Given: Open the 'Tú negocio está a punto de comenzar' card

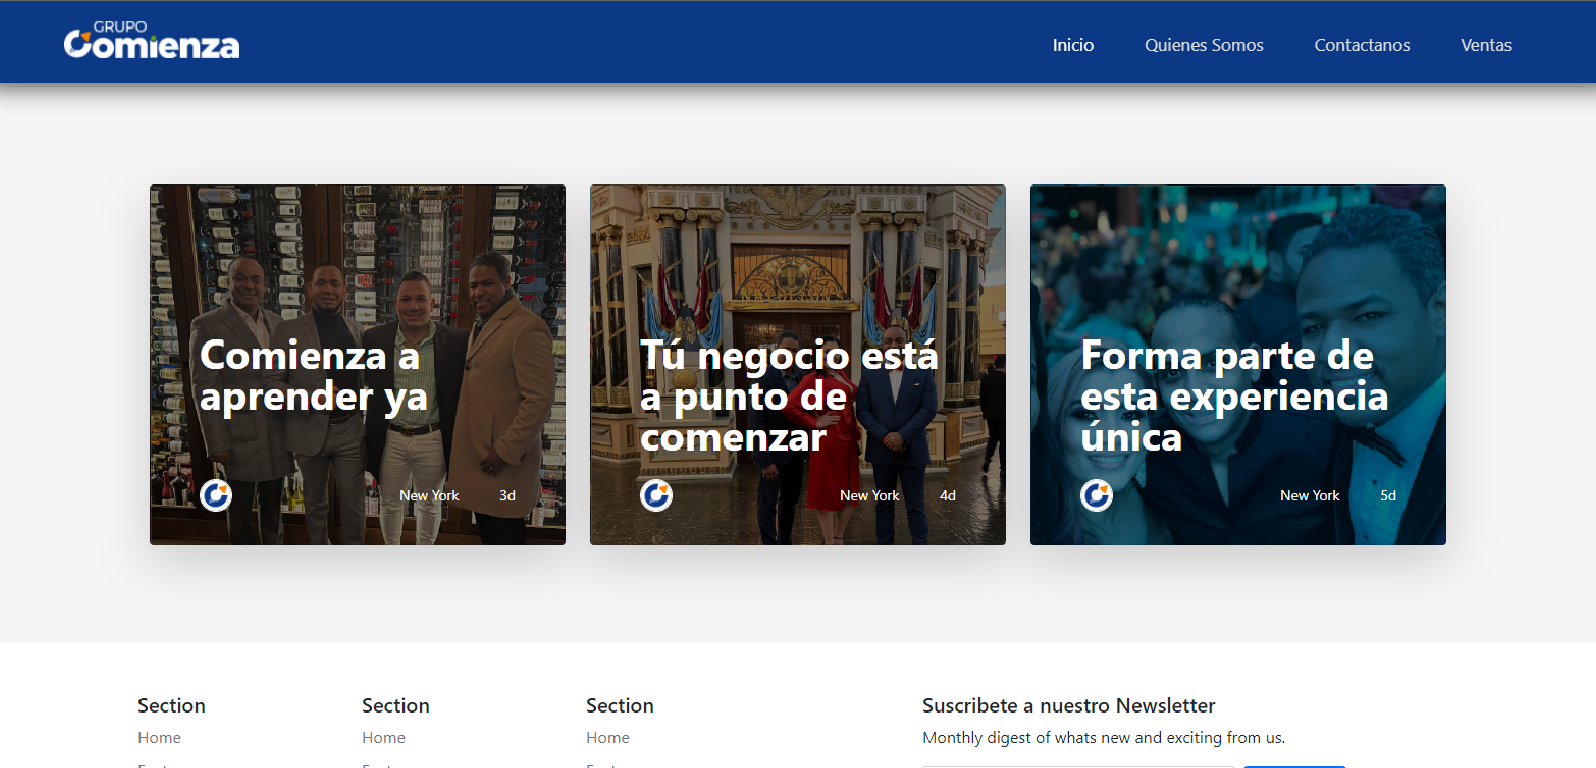Looking at the screenshot, I should [x=798, y=364].
